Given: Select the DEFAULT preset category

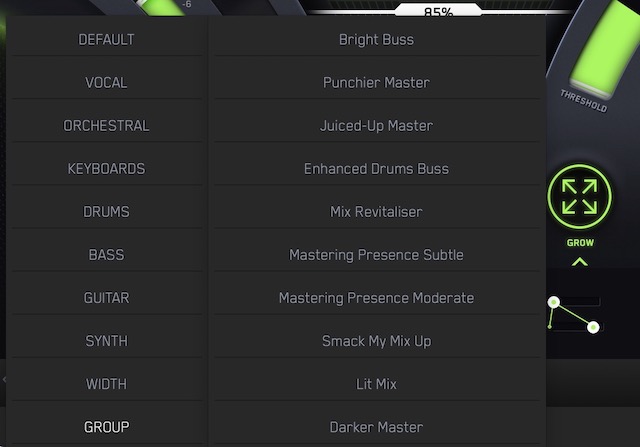Looking at the screenshot, I should coord(106,40).
